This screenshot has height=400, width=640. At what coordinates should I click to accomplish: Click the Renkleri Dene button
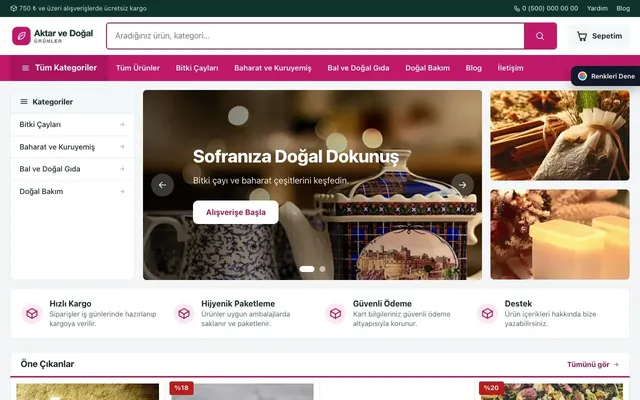(x=606, y=76)
